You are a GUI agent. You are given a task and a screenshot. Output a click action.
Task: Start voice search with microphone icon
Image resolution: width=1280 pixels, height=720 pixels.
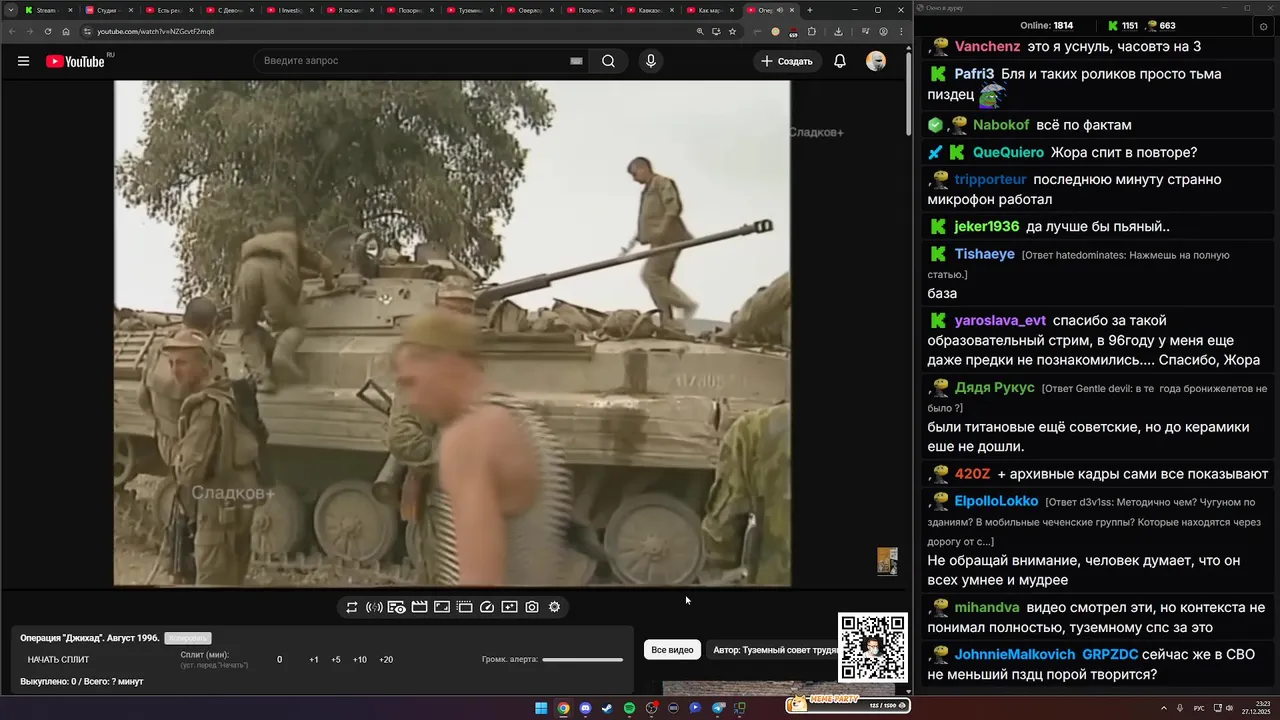point(651,61)
